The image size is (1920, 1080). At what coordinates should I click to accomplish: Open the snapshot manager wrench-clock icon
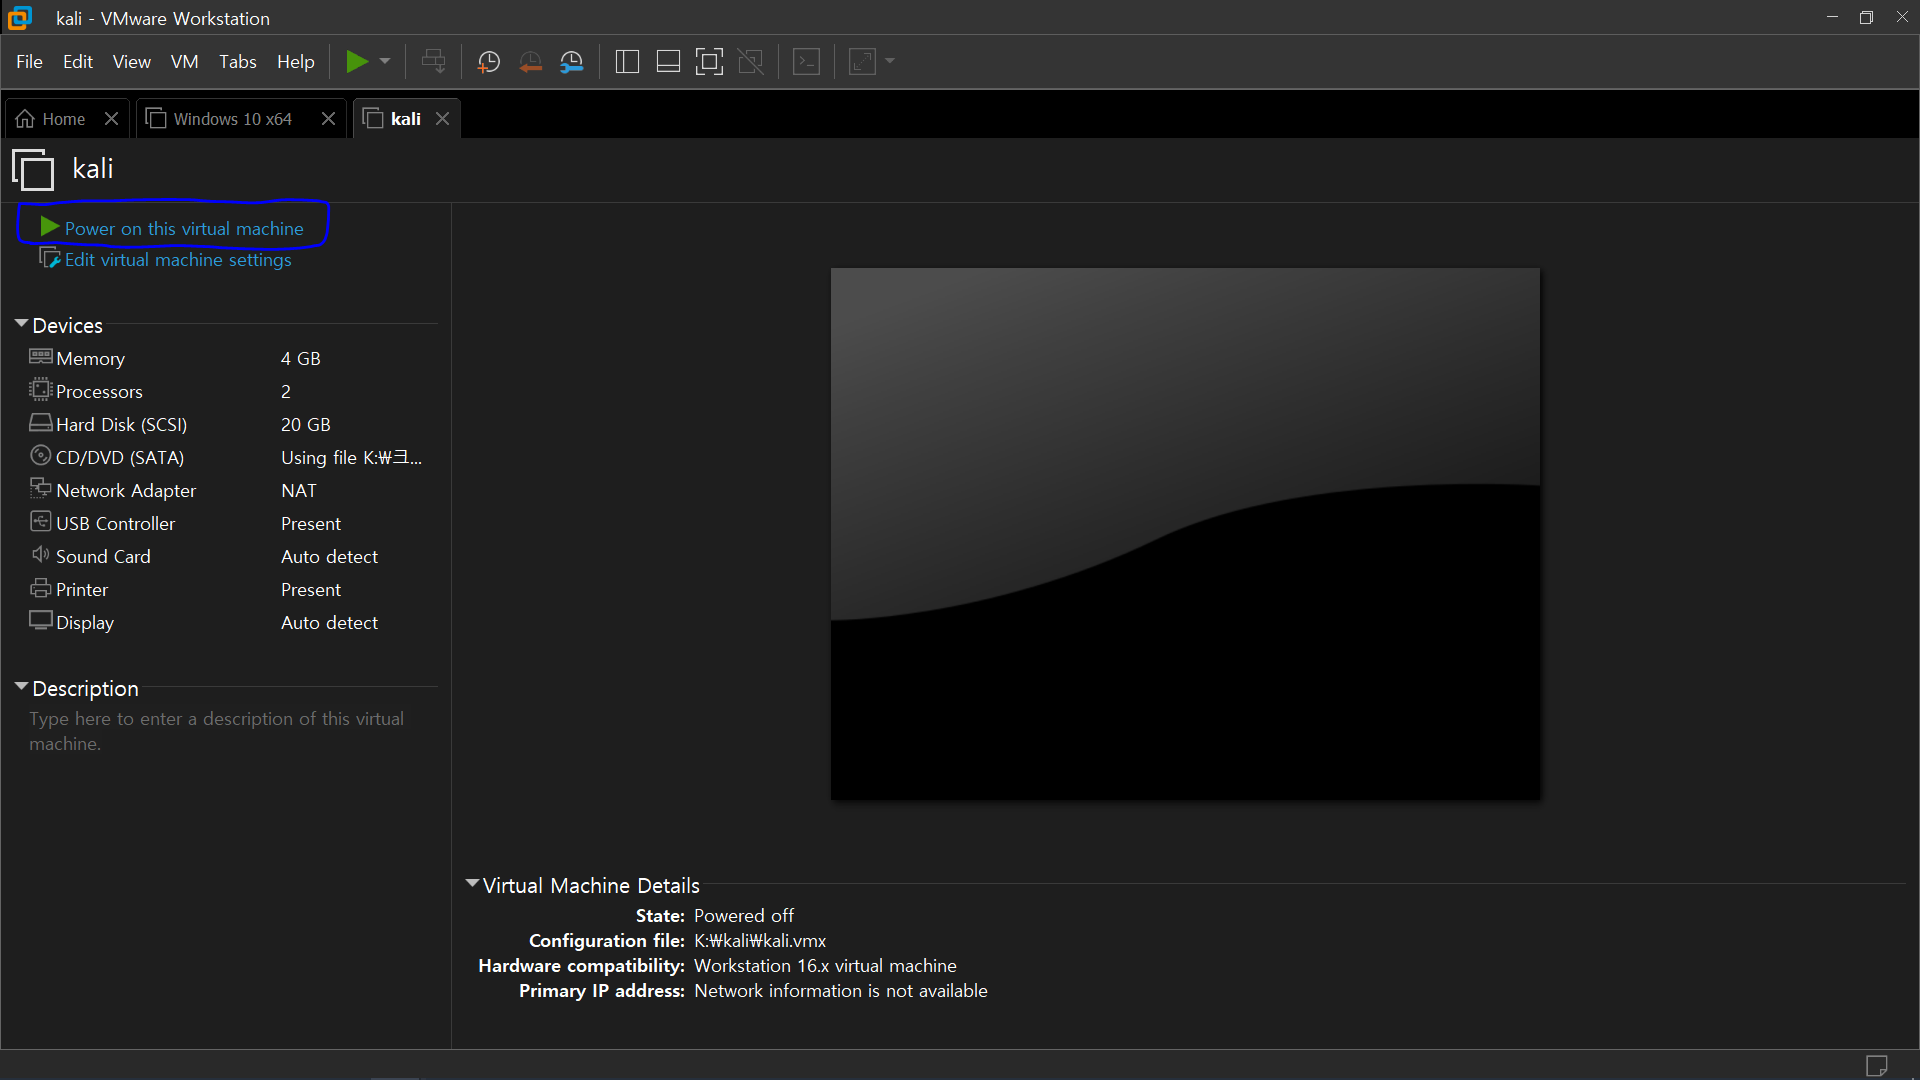[x=572, y=62]
